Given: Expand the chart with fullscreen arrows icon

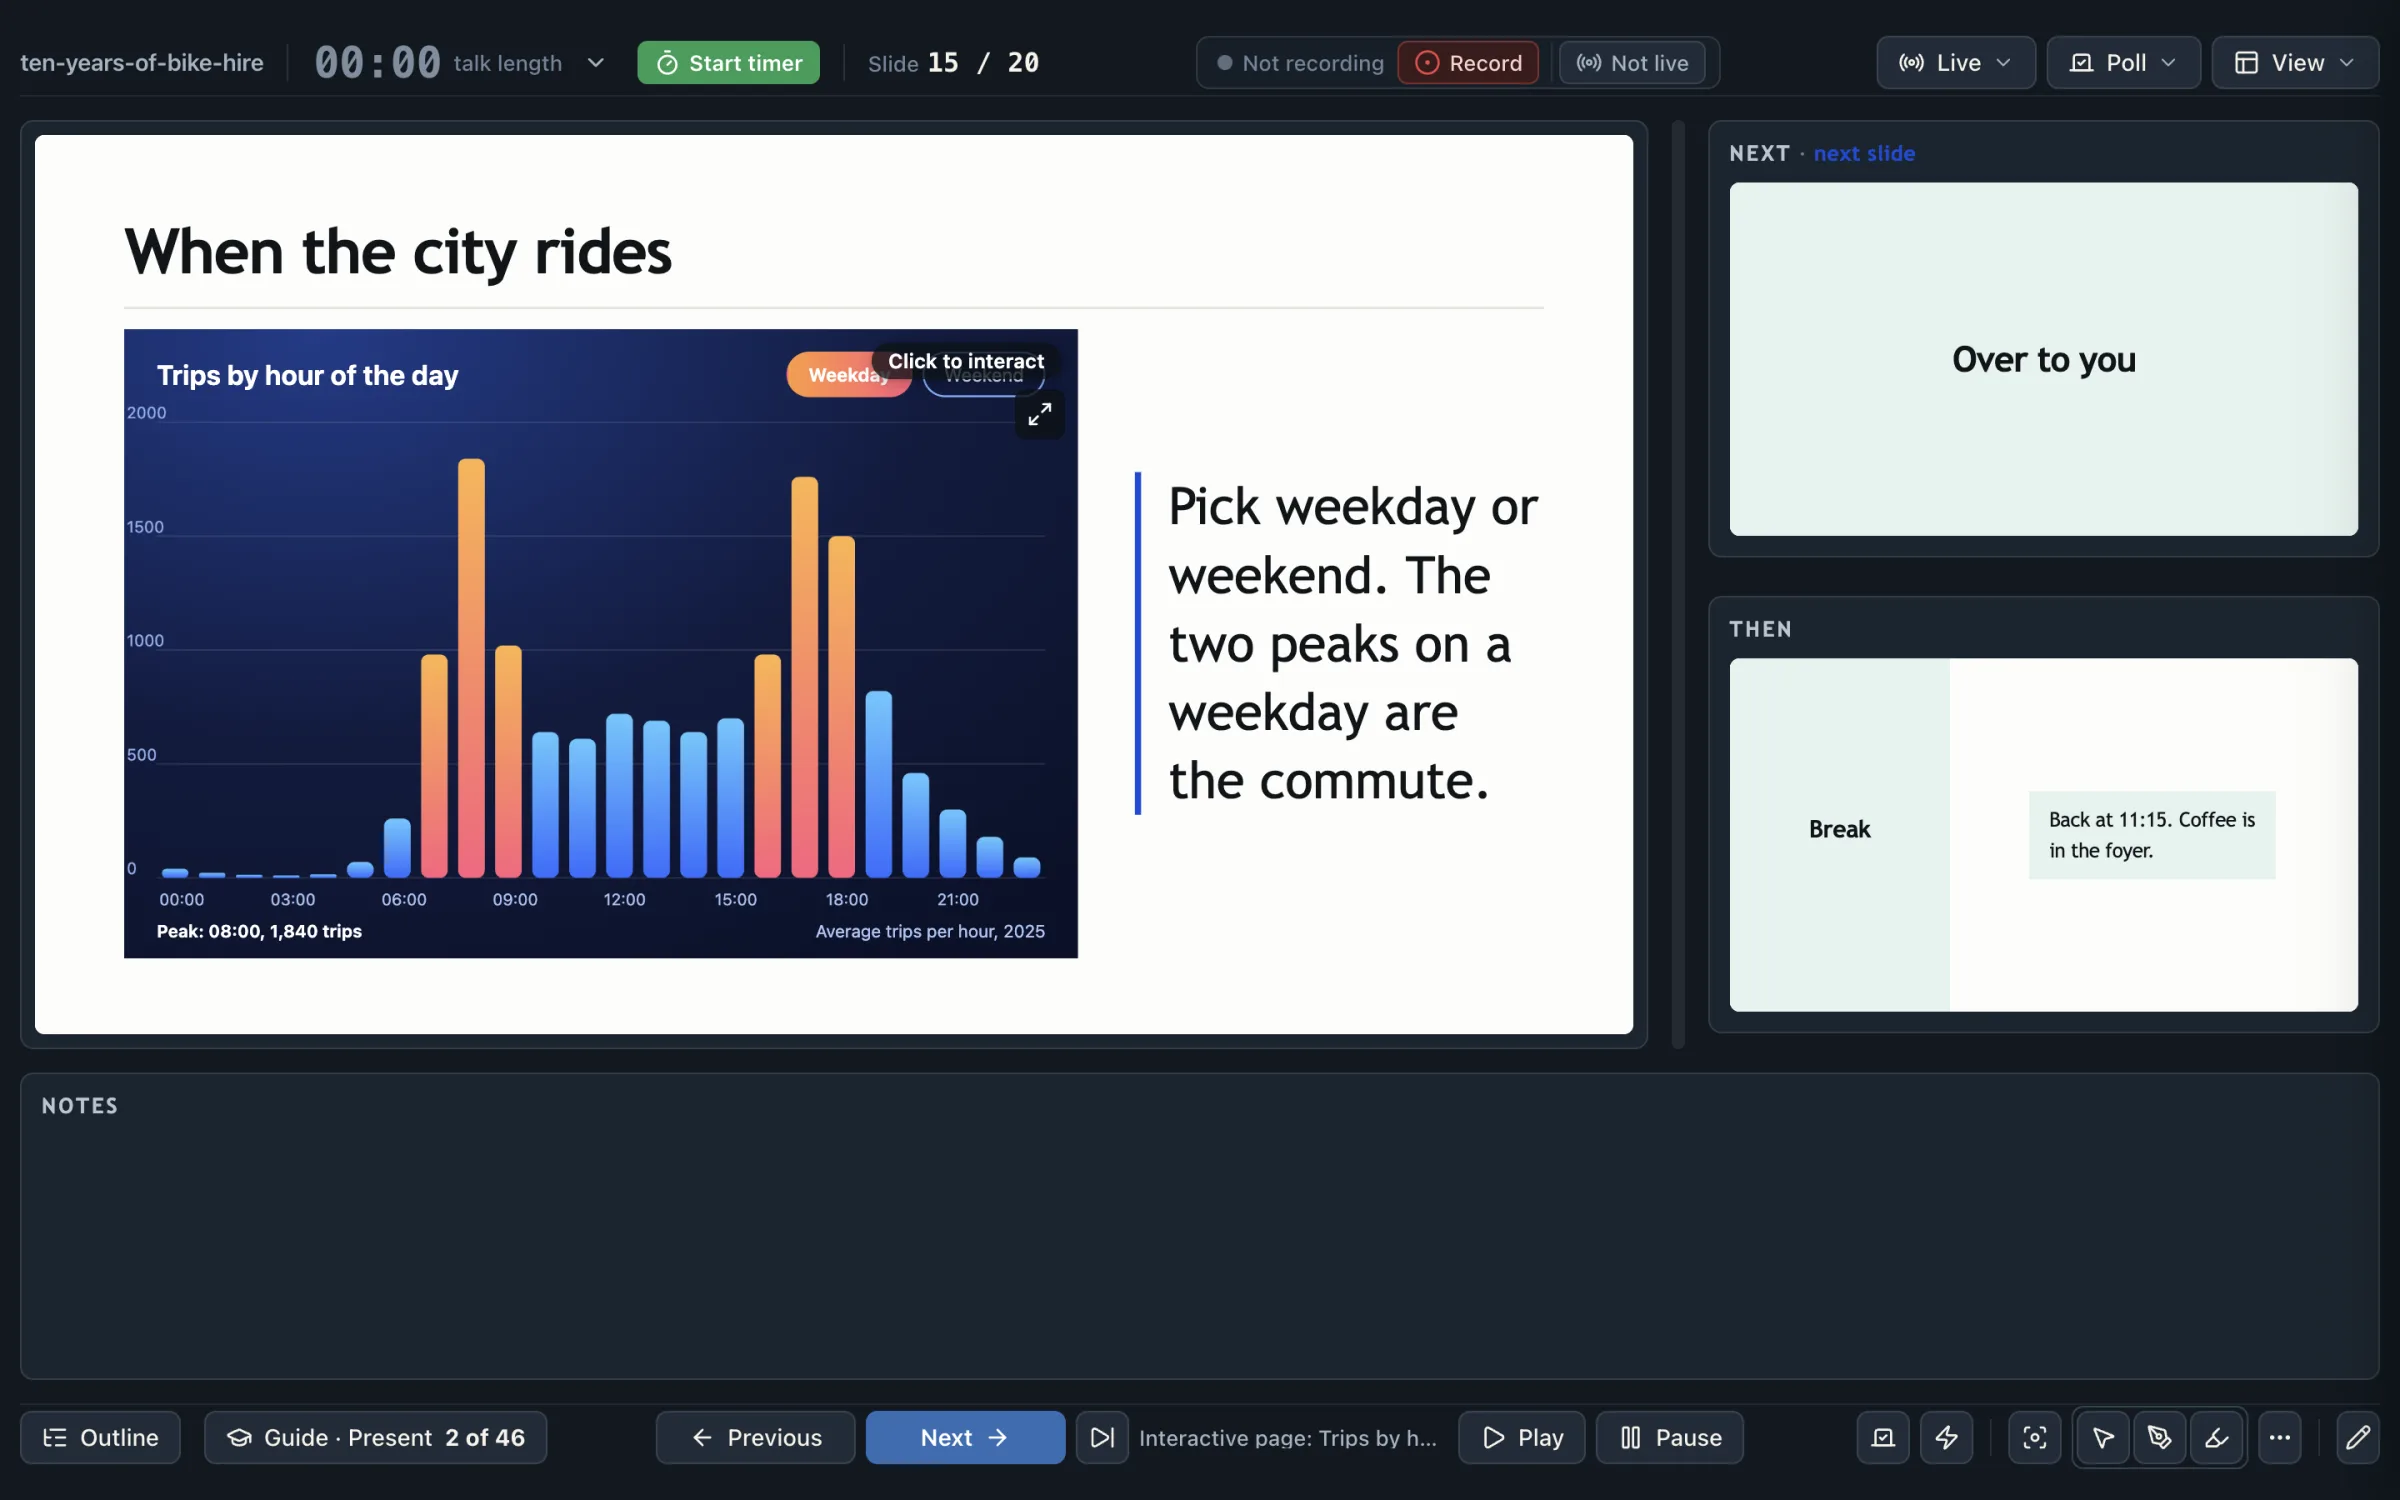Looking at the screenshot, I should pos(1039,414).
